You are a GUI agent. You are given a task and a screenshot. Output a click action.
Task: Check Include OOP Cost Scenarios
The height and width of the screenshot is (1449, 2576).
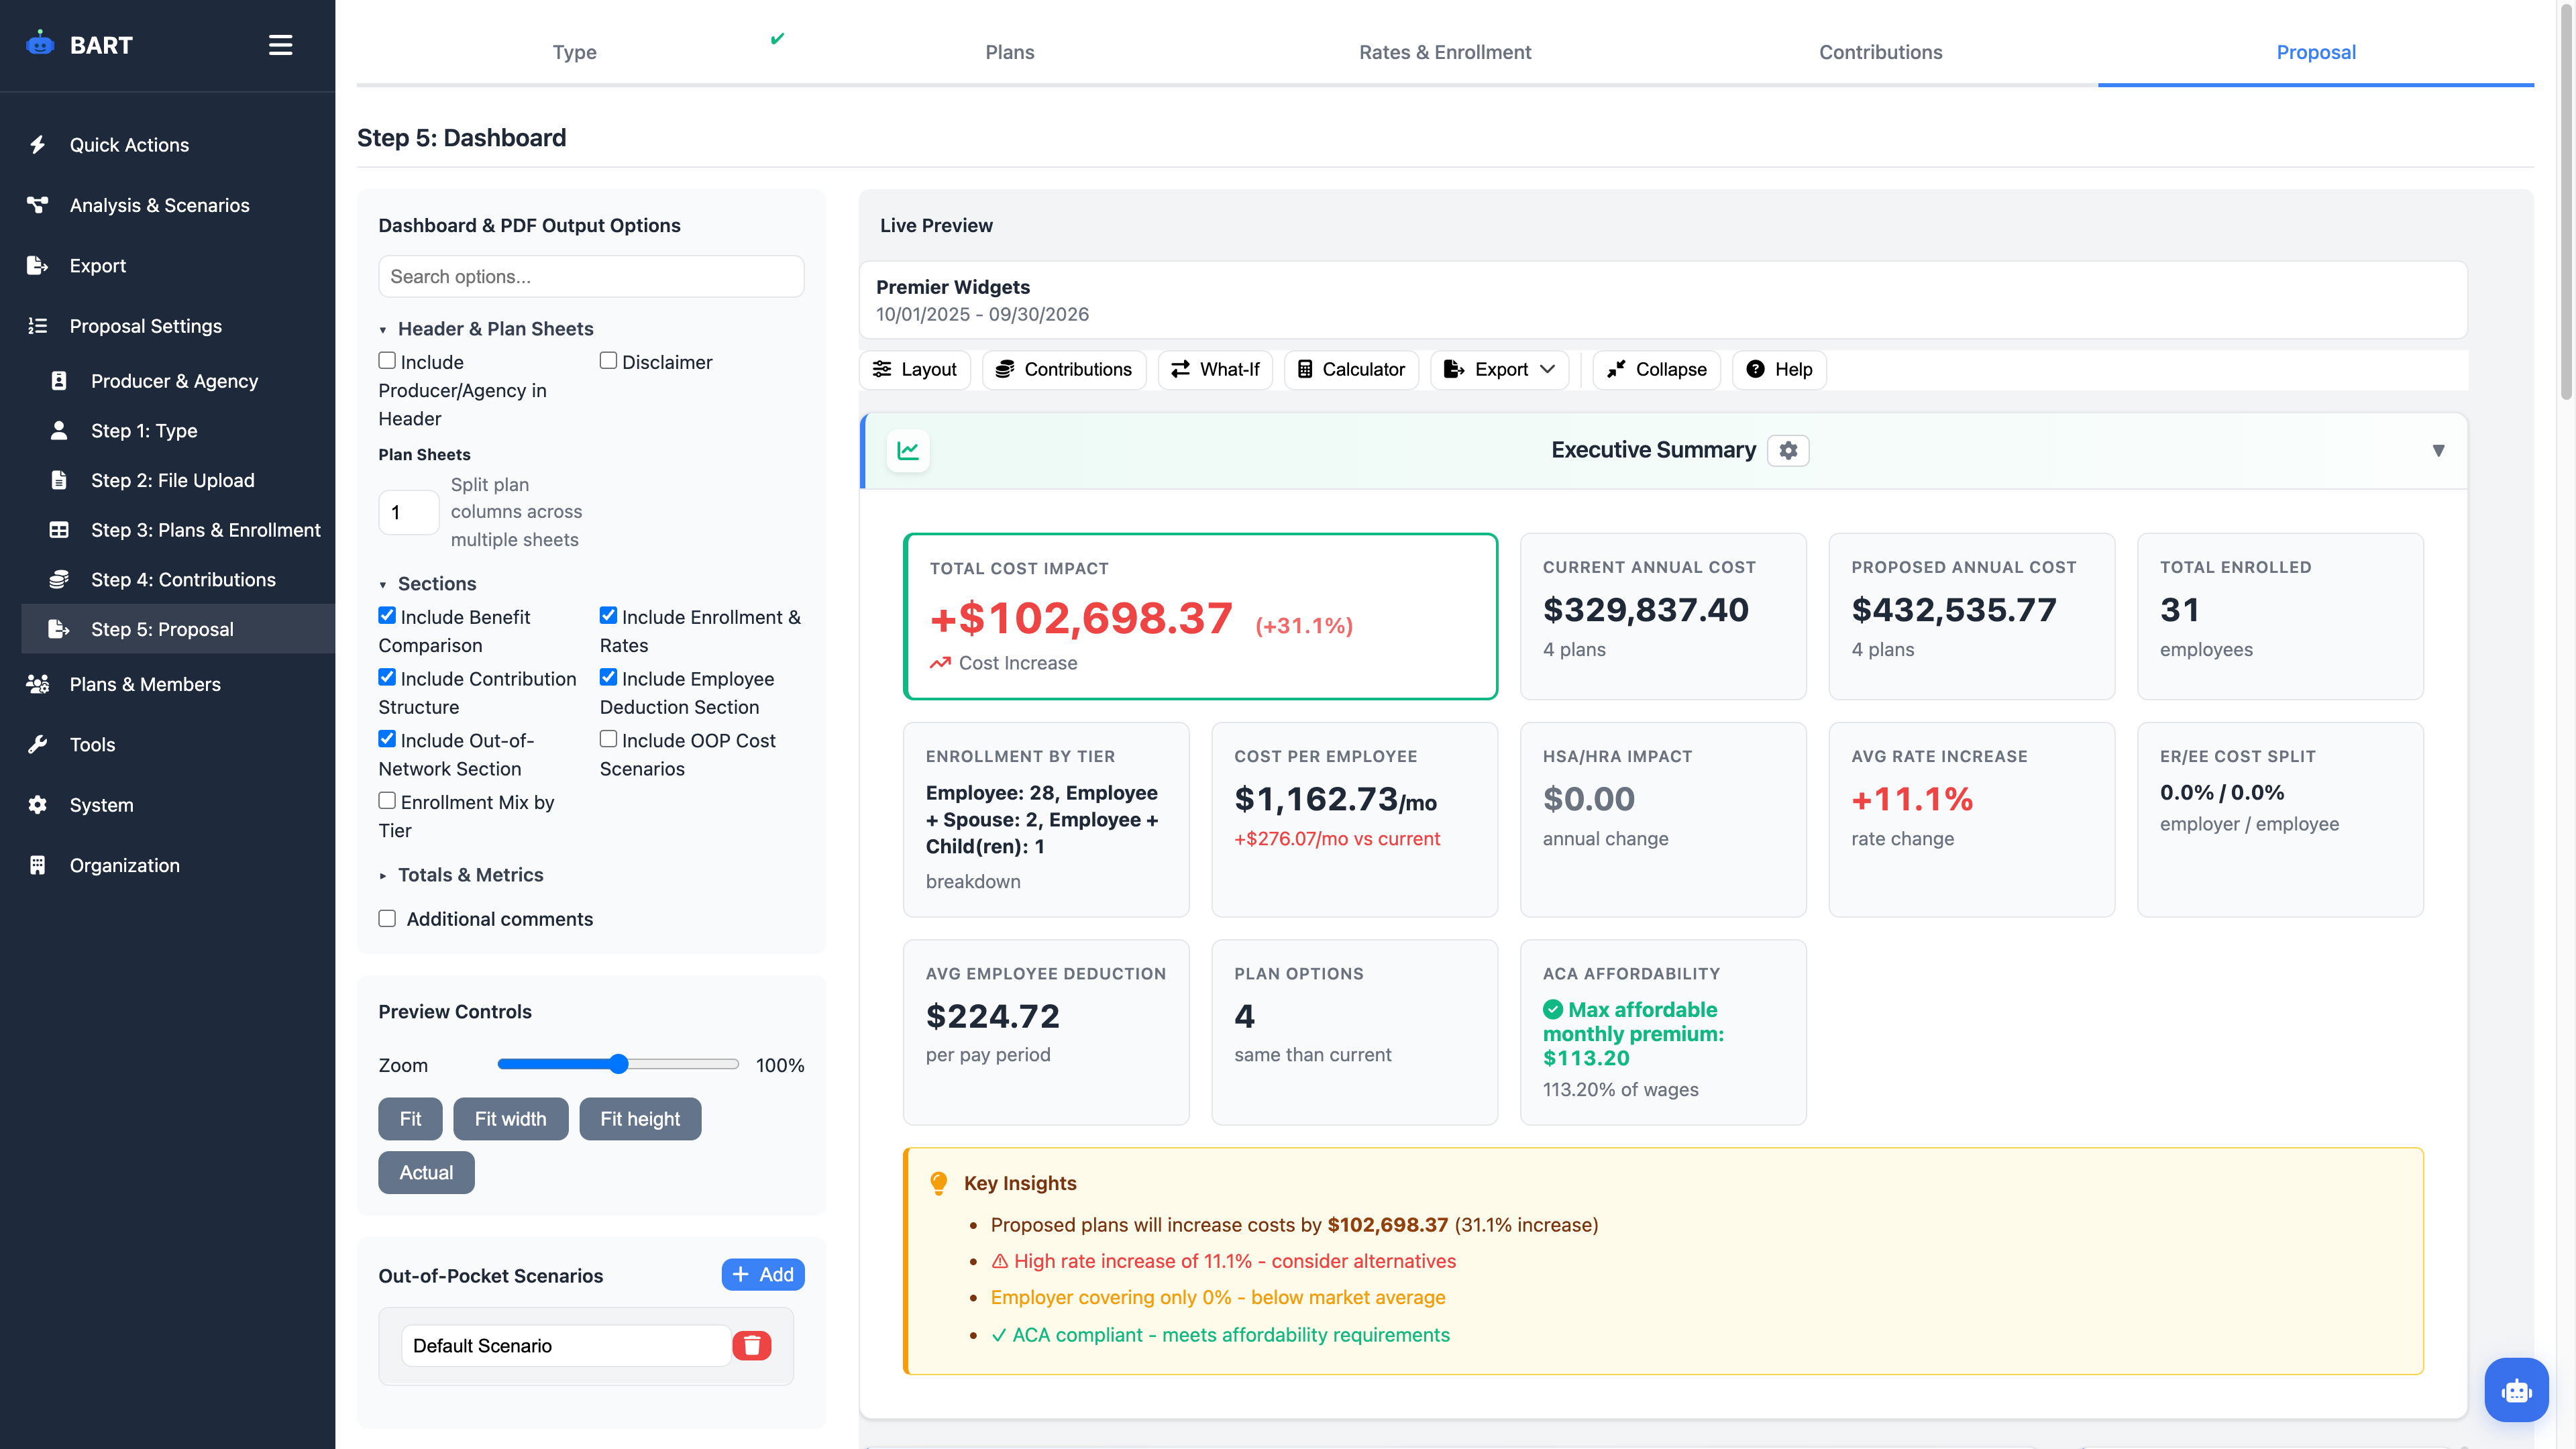(x=608, y=739)
